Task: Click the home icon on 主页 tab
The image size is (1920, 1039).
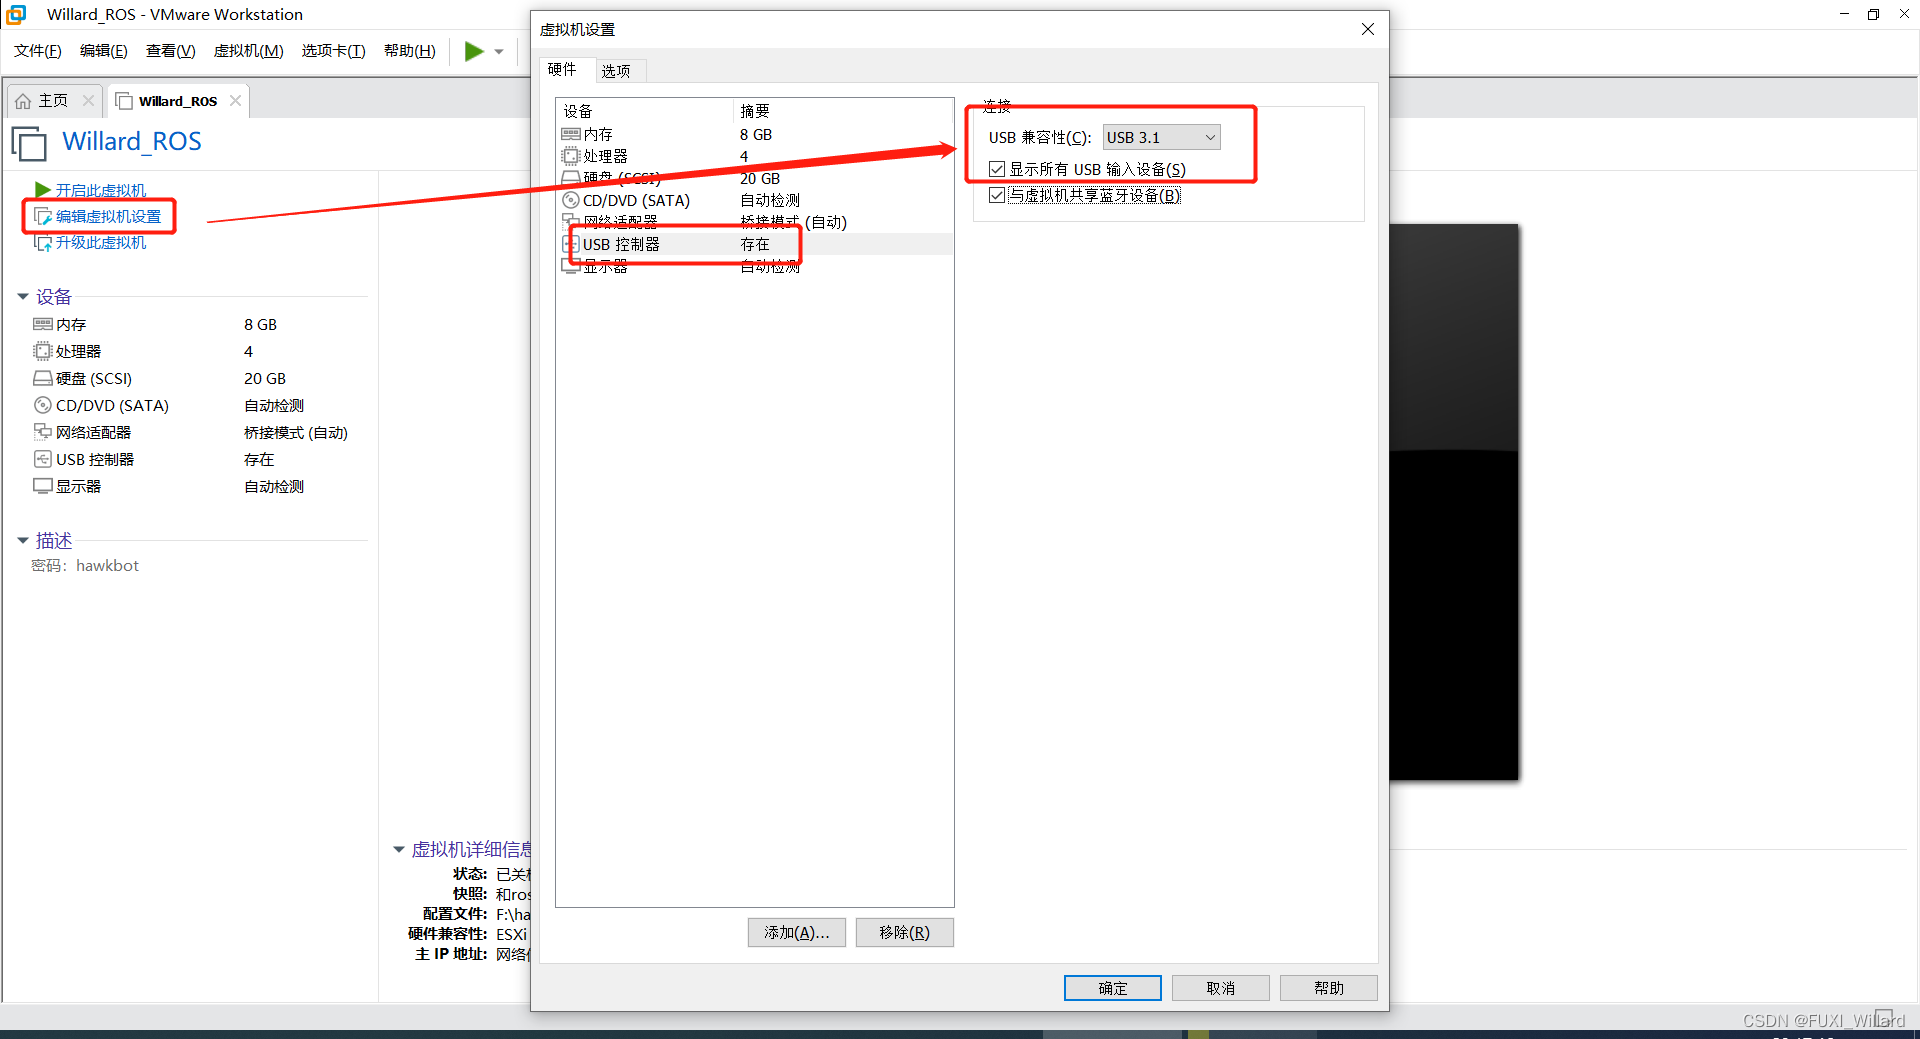Action: (23, 101)
